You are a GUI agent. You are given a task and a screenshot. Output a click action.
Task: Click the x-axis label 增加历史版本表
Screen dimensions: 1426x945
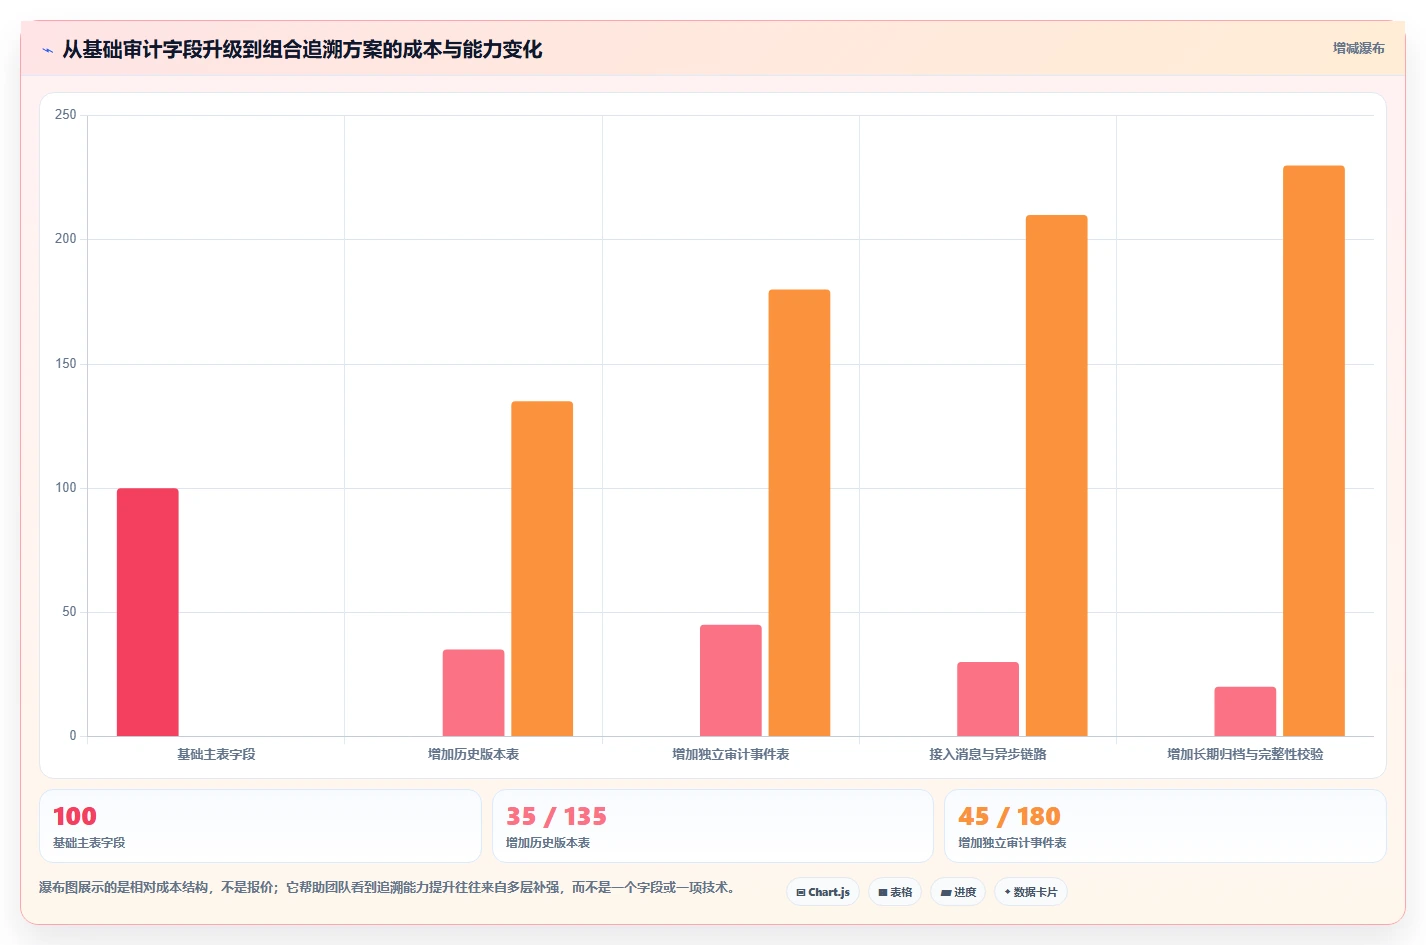[x=474, y=754]
